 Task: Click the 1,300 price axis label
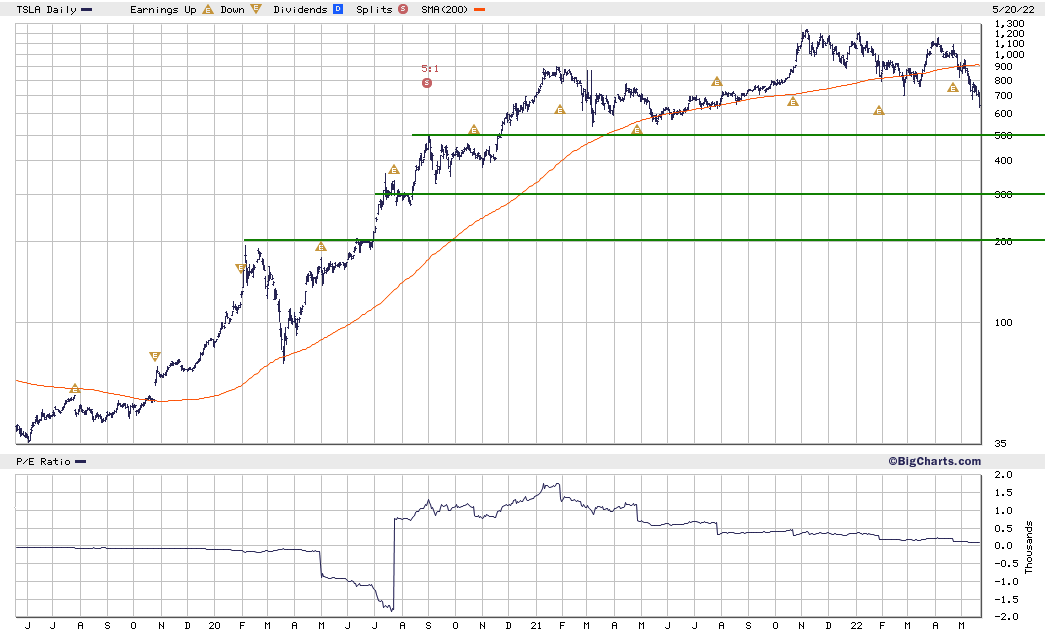click(x=1009, y=24)
